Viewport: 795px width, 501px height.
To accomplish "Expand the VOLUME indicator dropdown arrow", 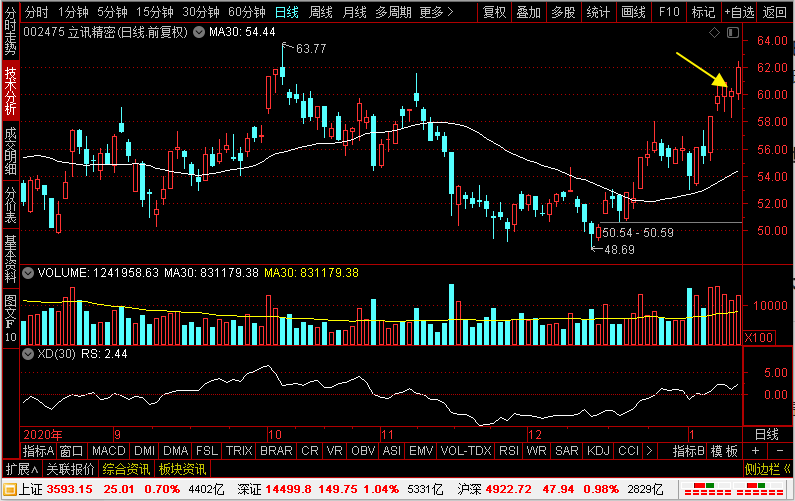I will pos(28,272).
